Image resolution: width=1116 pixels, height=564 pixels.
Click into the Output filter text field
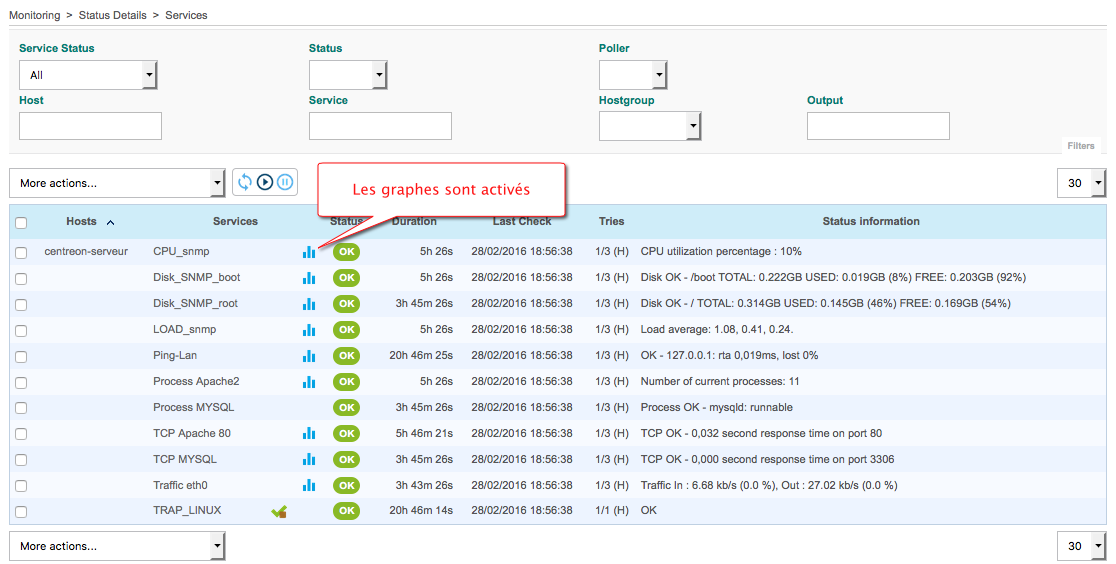878,126
